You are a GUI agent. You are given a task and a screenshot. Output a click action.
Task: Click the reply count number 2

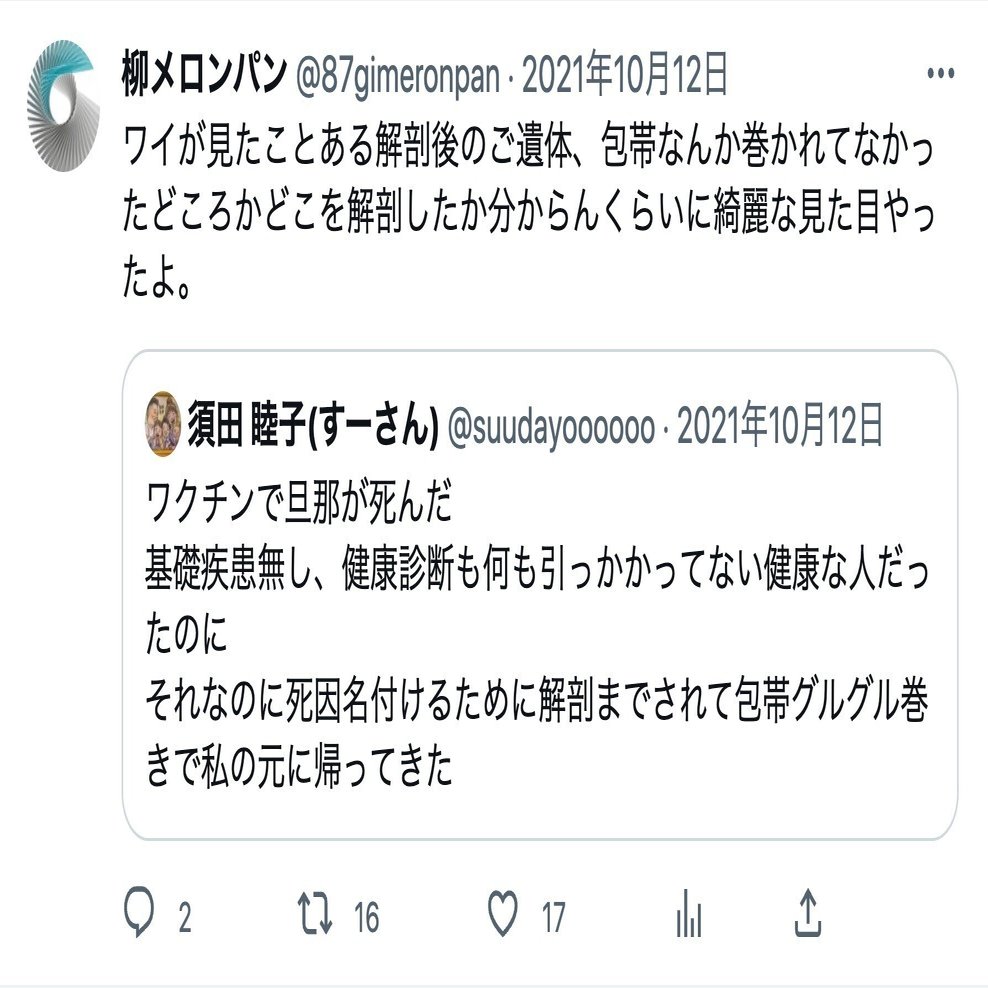pyautogui.click(x=184, y=917)
